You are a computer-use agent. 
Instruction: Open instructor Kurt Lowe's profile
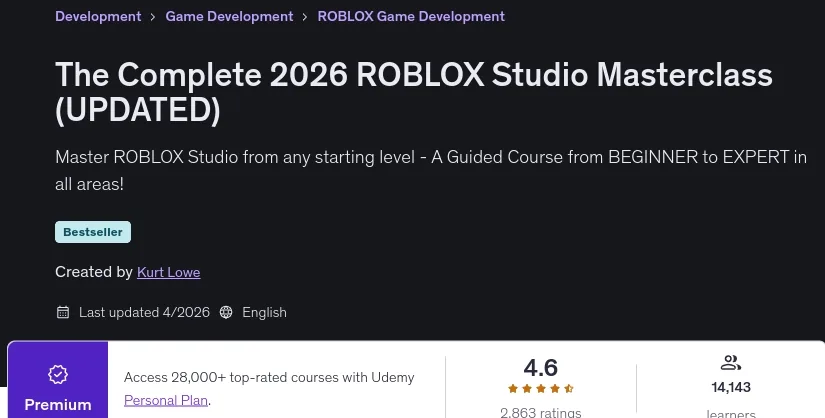tap(168, 272)
